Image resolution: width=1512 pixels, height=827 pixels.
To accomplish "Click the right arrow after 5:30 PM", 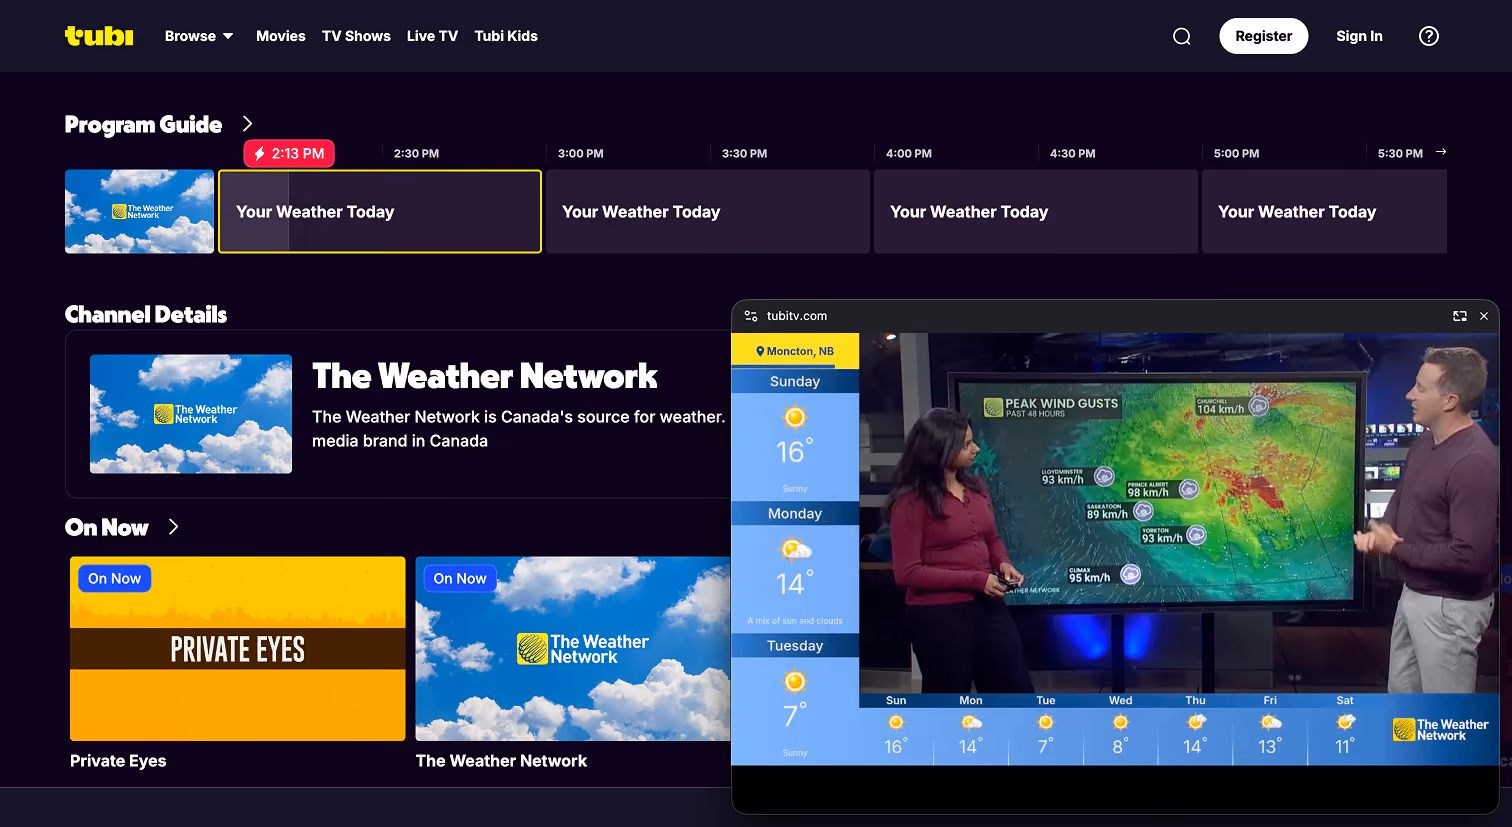I will pyautogui.click(x=1441, y=152).
